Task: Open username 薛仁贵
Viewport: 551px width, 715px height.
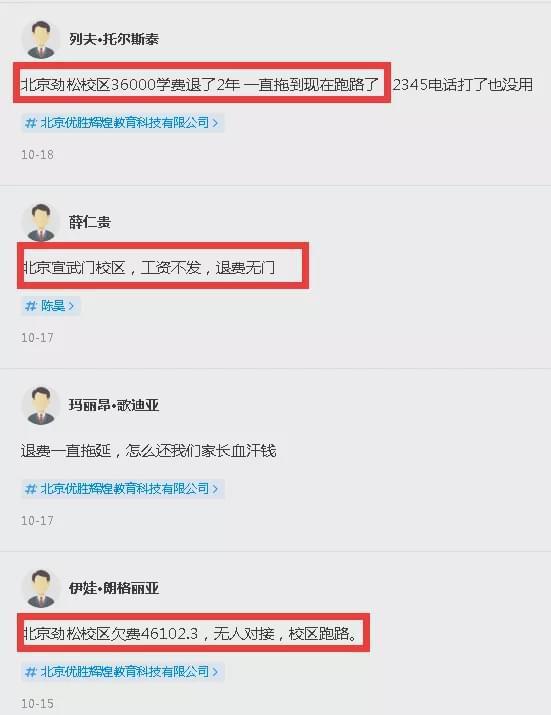Action: pyautogui.click(x=90, y=222)
